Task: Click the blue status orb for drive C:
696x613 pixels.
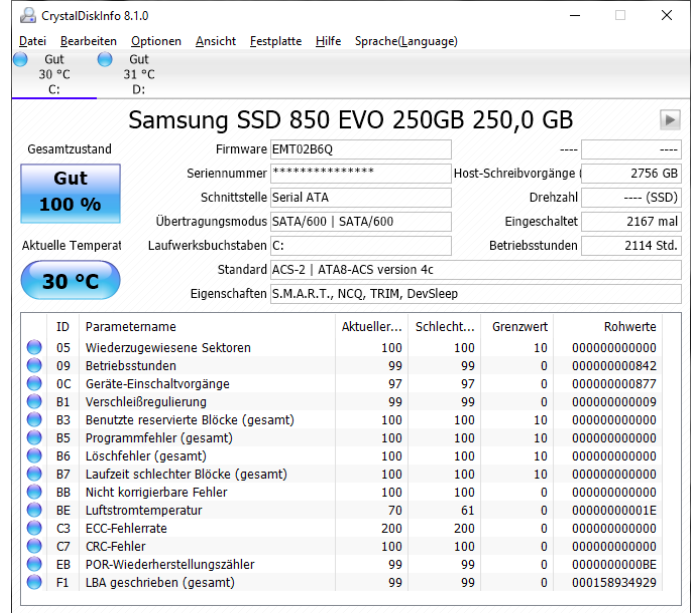Action: tap(20, 59)
